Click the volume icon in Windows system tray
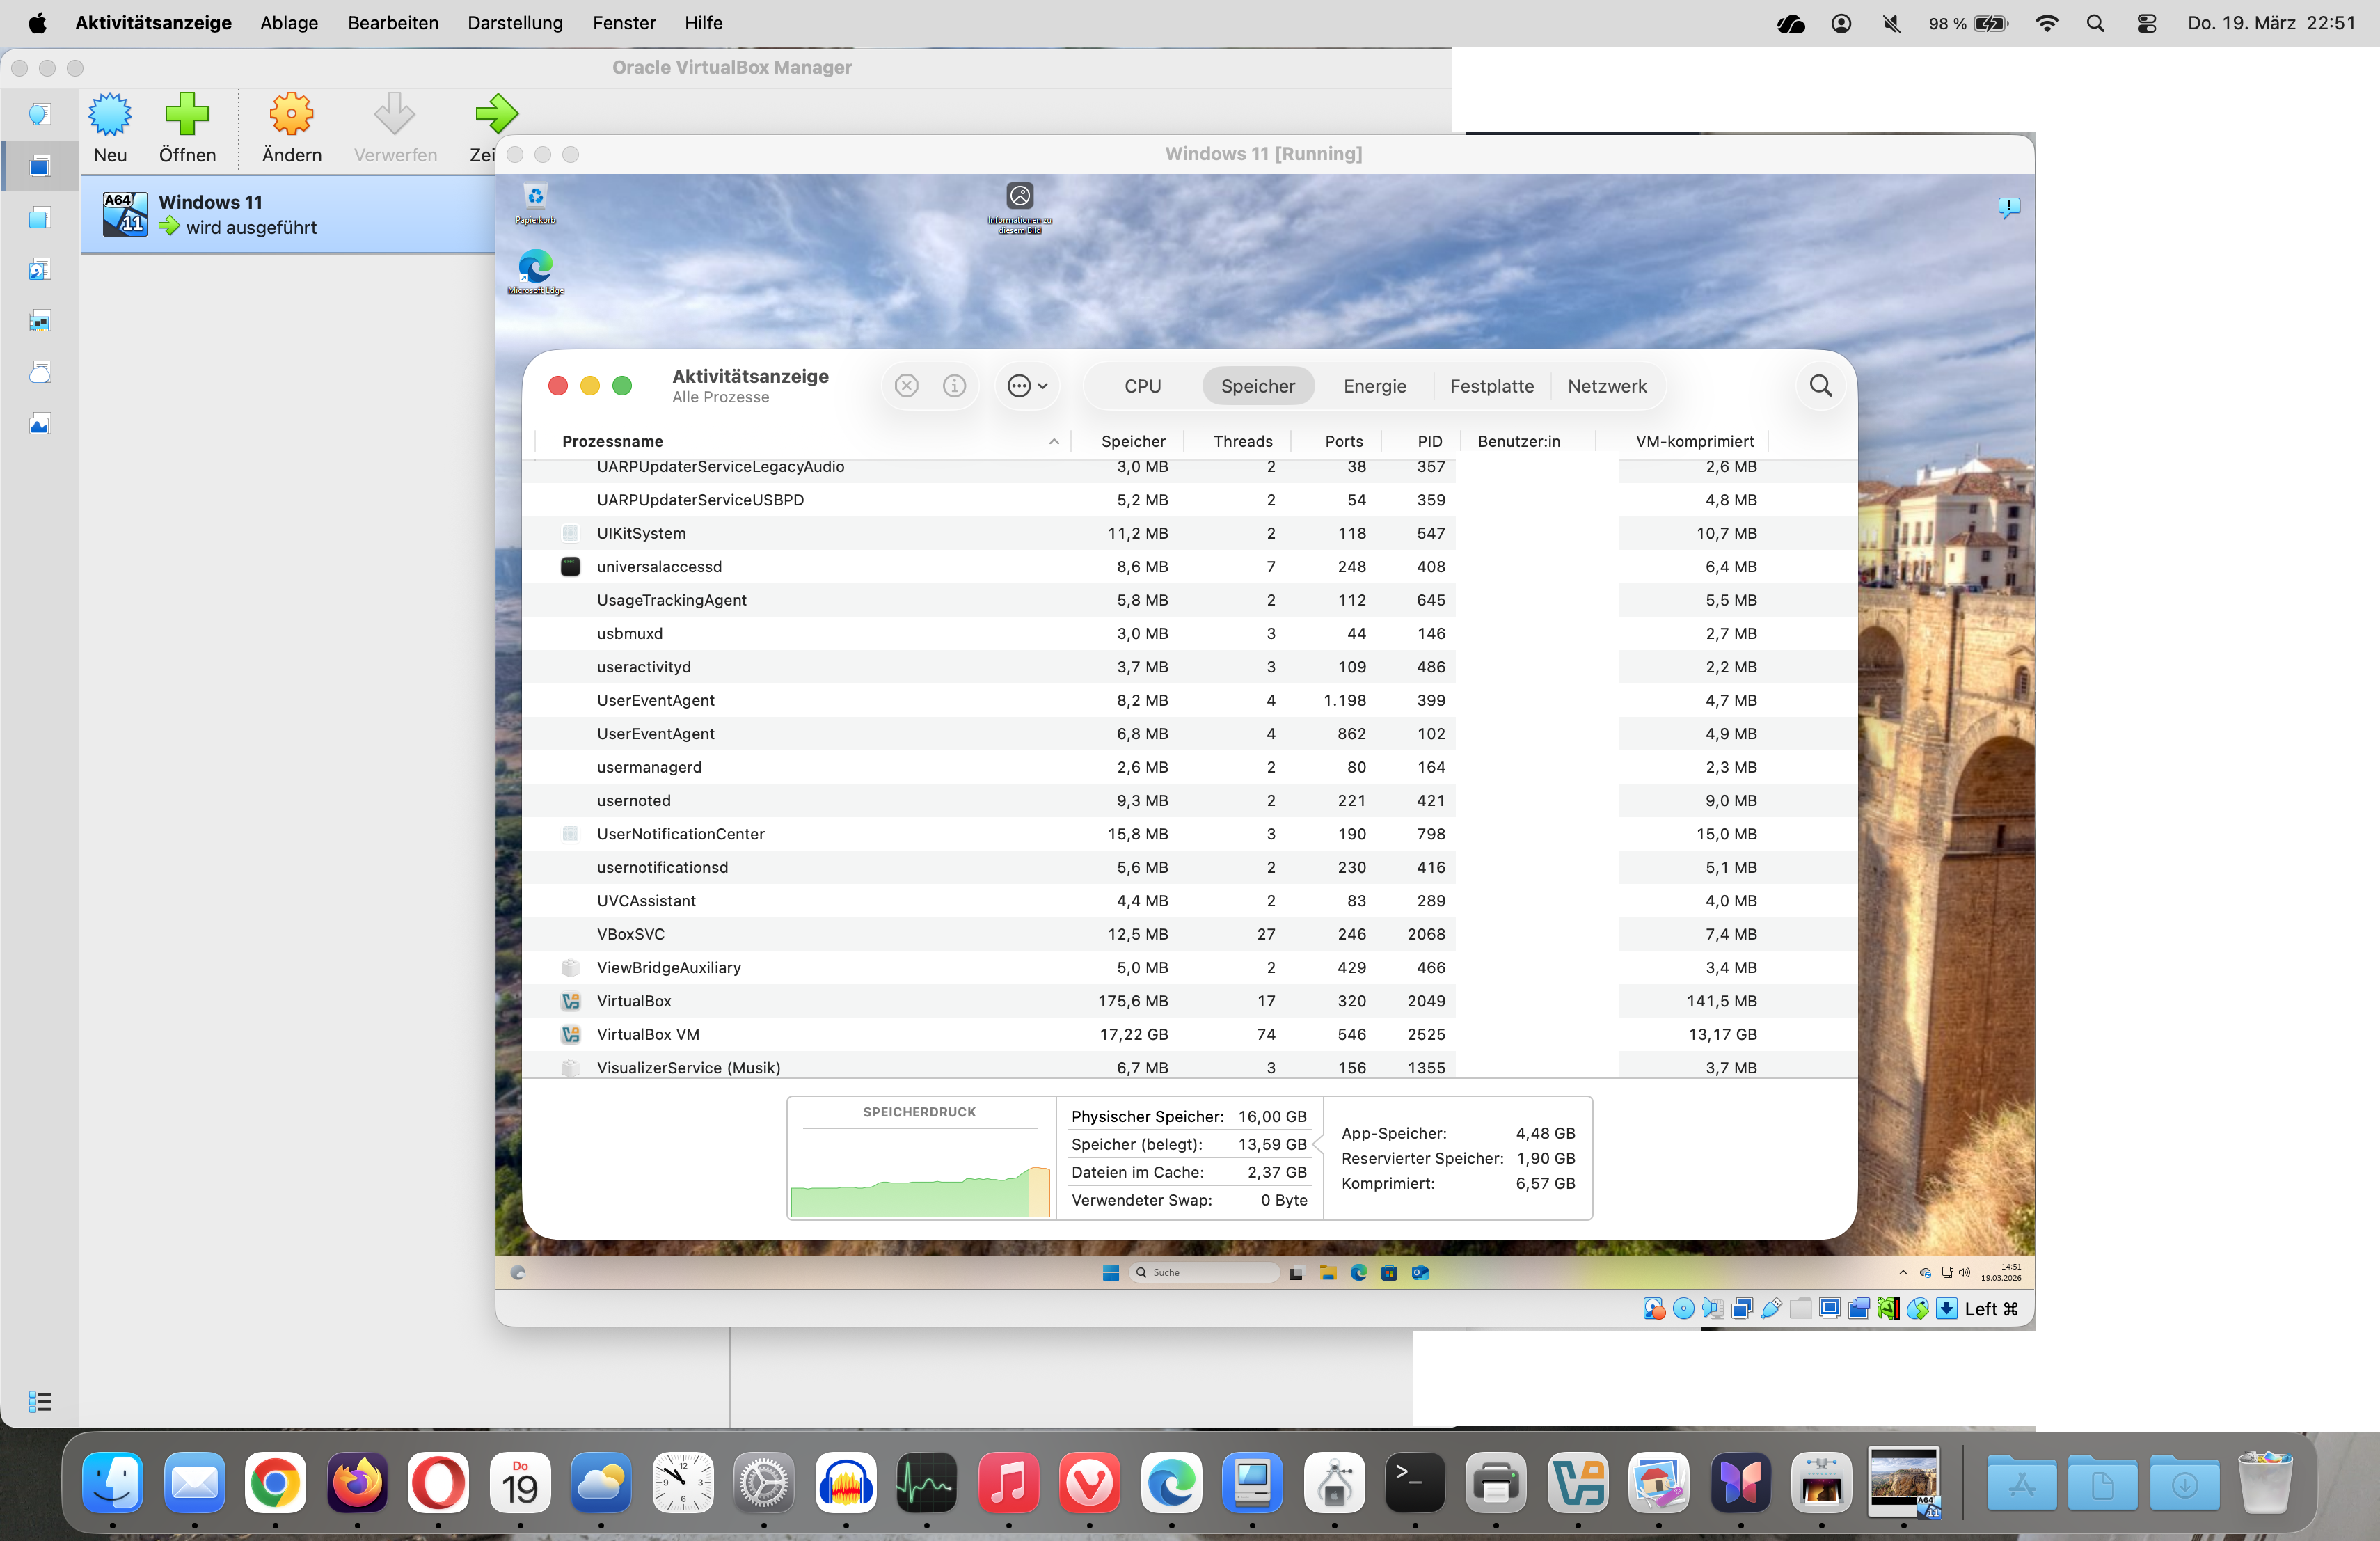Viewport: 2380px width, 1541px height. [x=1964, y=1273]
